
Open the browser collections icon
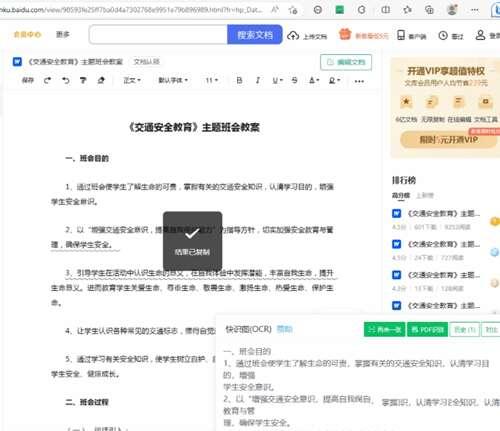tap(429, 10)
